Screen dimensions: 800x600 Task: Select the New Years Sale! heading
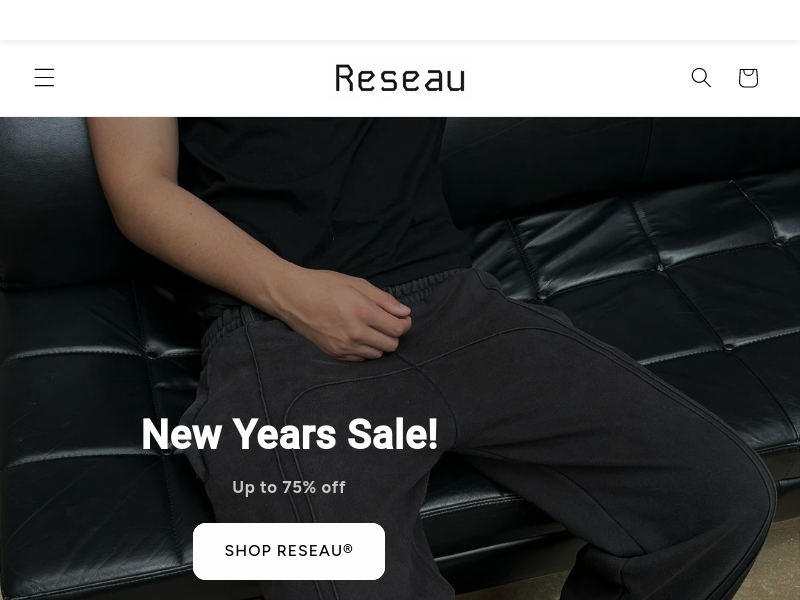[x=289, y=434]
